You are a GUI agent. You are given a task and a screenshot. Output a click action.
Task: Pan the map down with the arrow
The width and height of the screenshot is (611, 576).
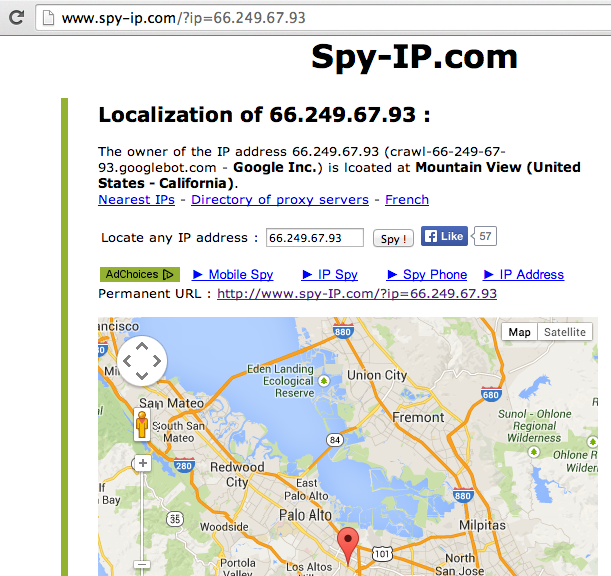[142, 376]
